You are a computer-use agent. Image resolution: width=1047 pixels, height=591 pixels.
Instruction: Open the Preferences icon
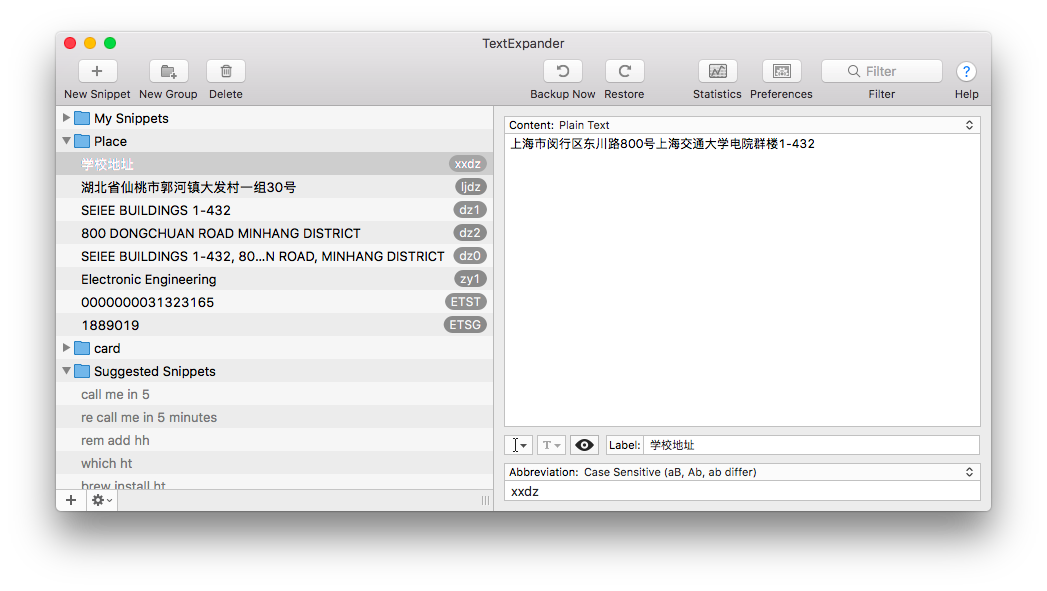781,71
